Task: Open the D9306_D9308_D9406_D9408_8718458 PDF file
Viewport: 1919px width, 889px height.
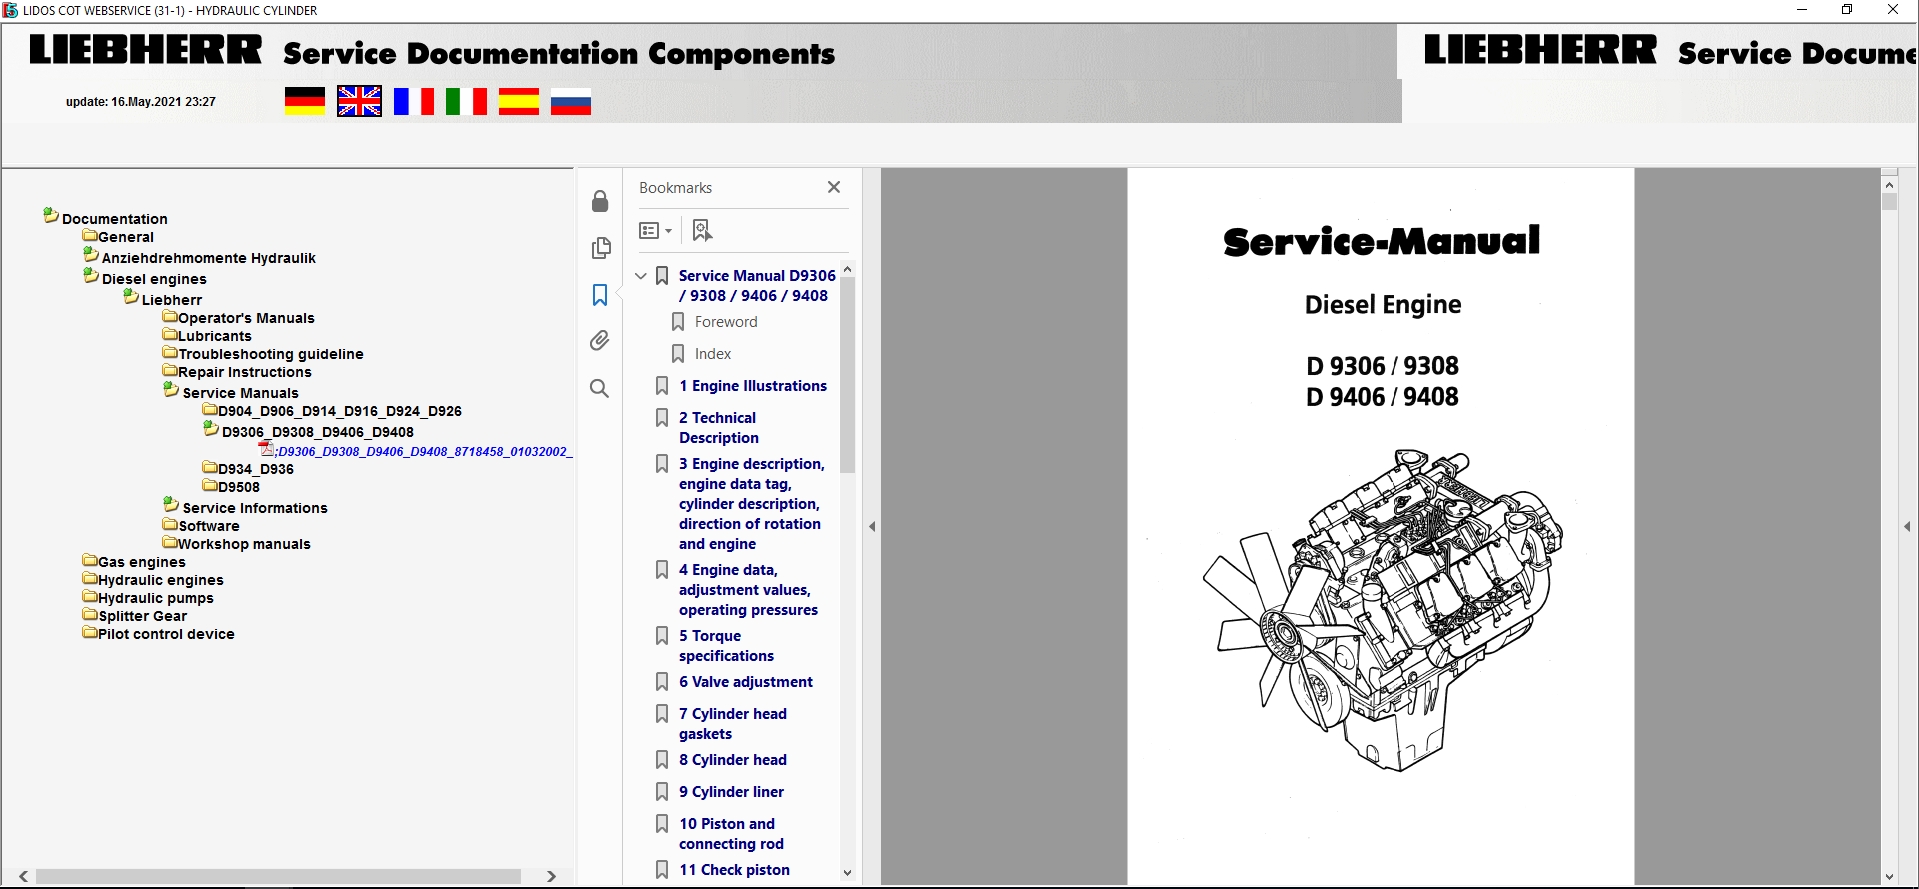Action: coord(424,452)
